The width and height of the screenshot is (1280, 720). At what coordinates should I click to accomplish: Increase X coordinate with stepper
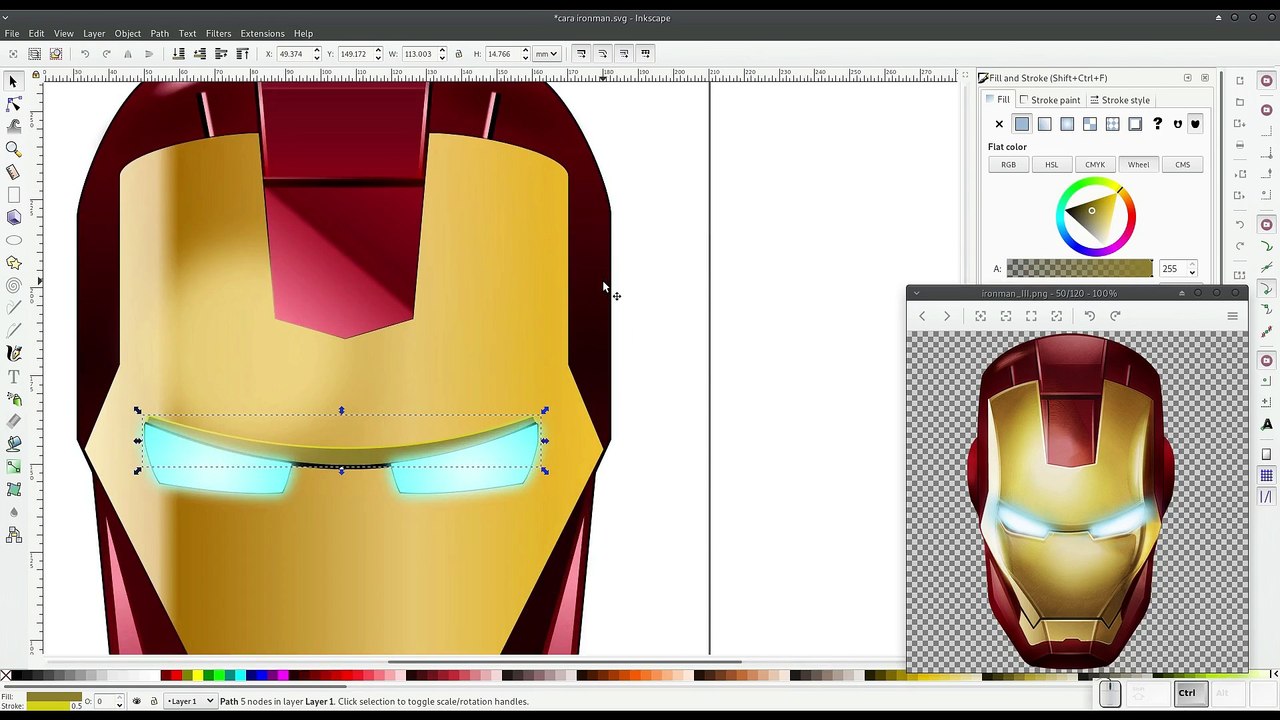point(315,50)
